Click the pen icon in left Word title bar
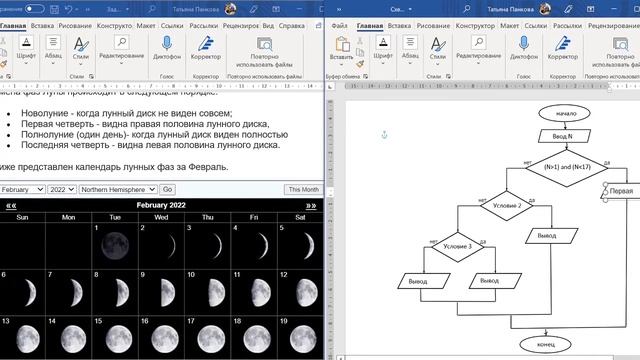 point(253,9)
